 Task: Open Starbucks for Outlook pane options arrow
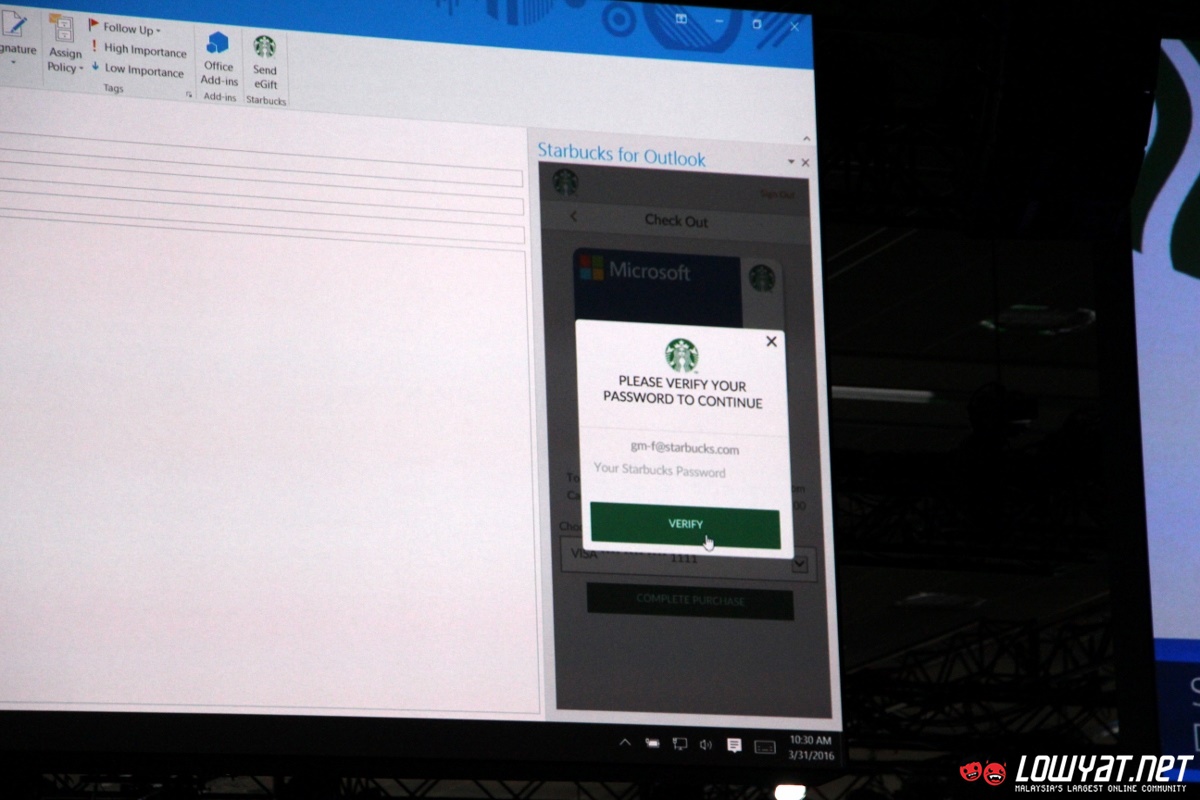click(791, 161)
